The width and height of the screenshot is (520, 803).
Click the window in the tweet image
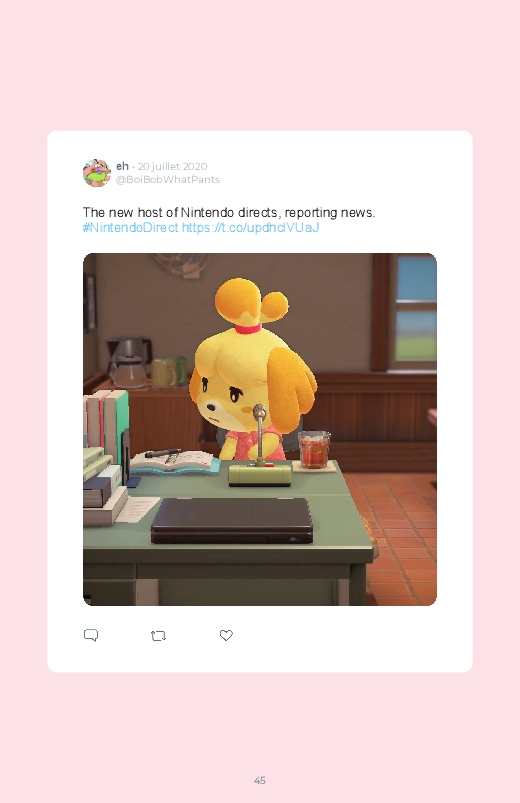[416, 309]
